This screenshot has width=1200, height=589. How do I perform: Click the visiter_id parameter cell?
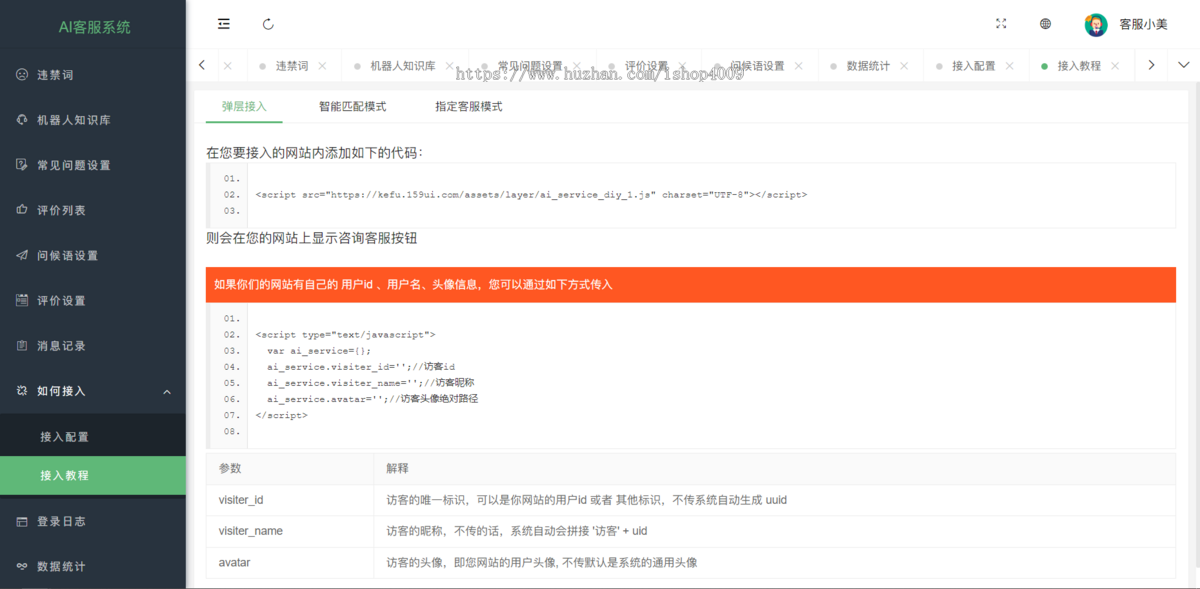290,499
